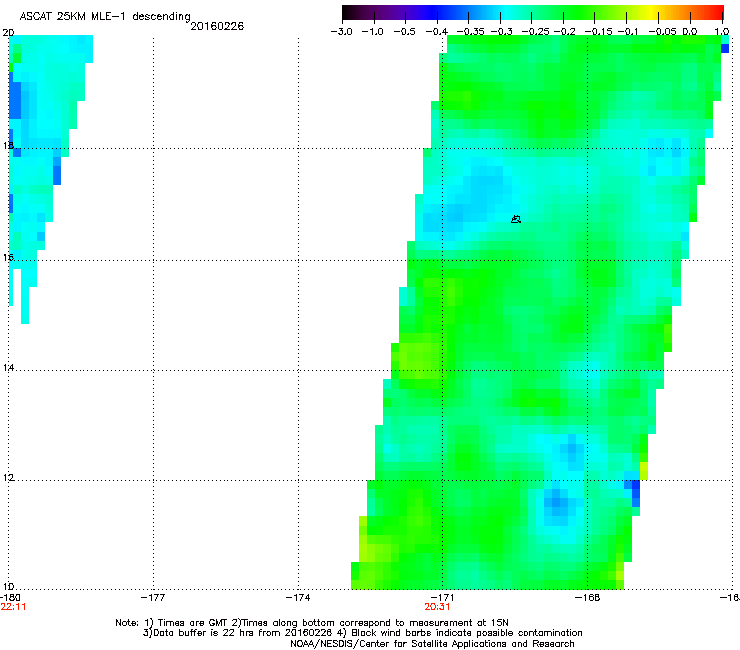740x650 pixels.
Task: Click the -0.3 color scale label
Action: tap(501, 32)
